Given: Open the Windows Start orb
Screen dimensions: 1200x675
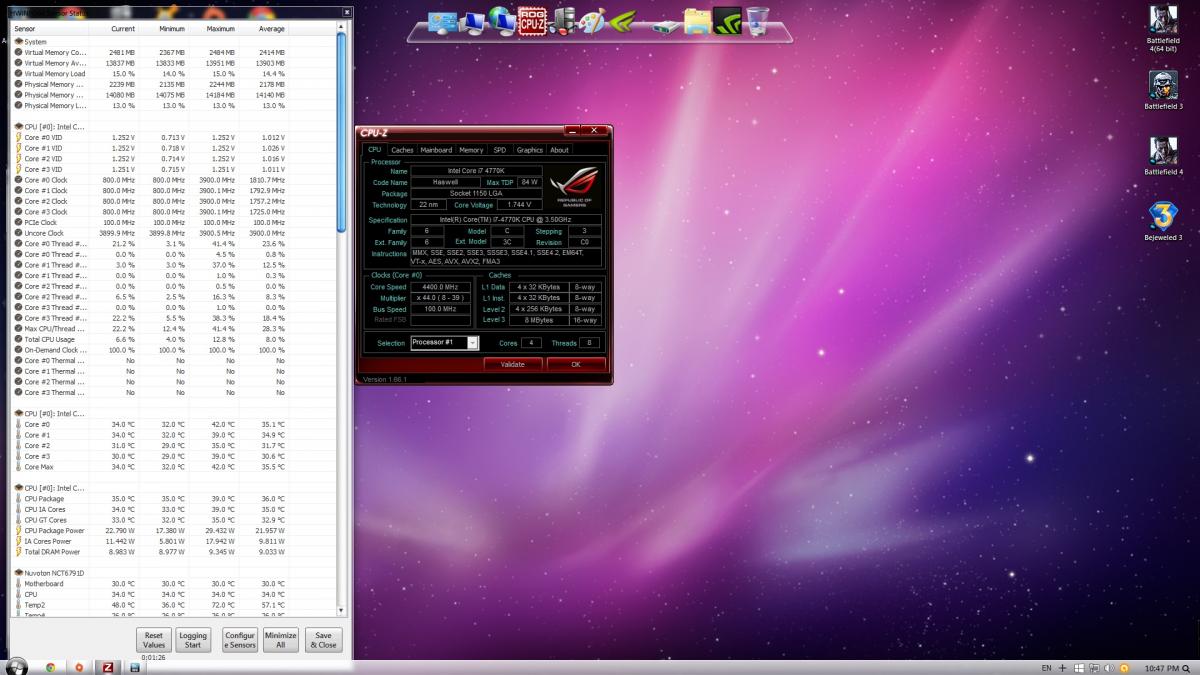Looking at the screenshot, I should [x=16, y=667].
